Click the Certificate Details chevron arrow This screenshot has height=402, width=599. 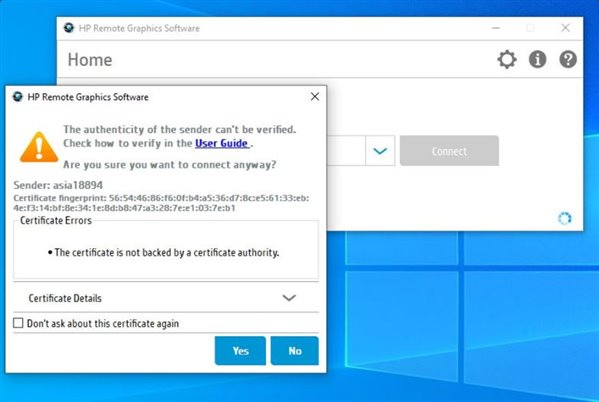click(289, 298)
